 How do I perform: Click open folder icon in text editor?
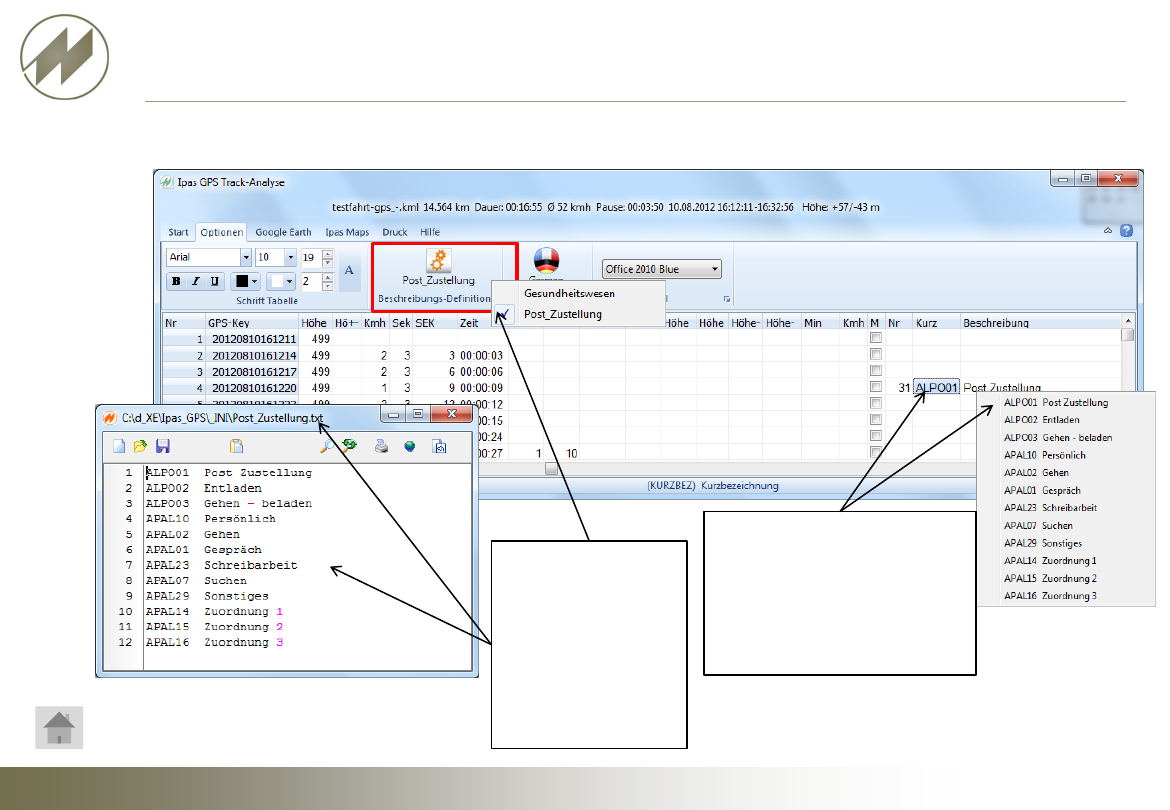tap(140, 446)
